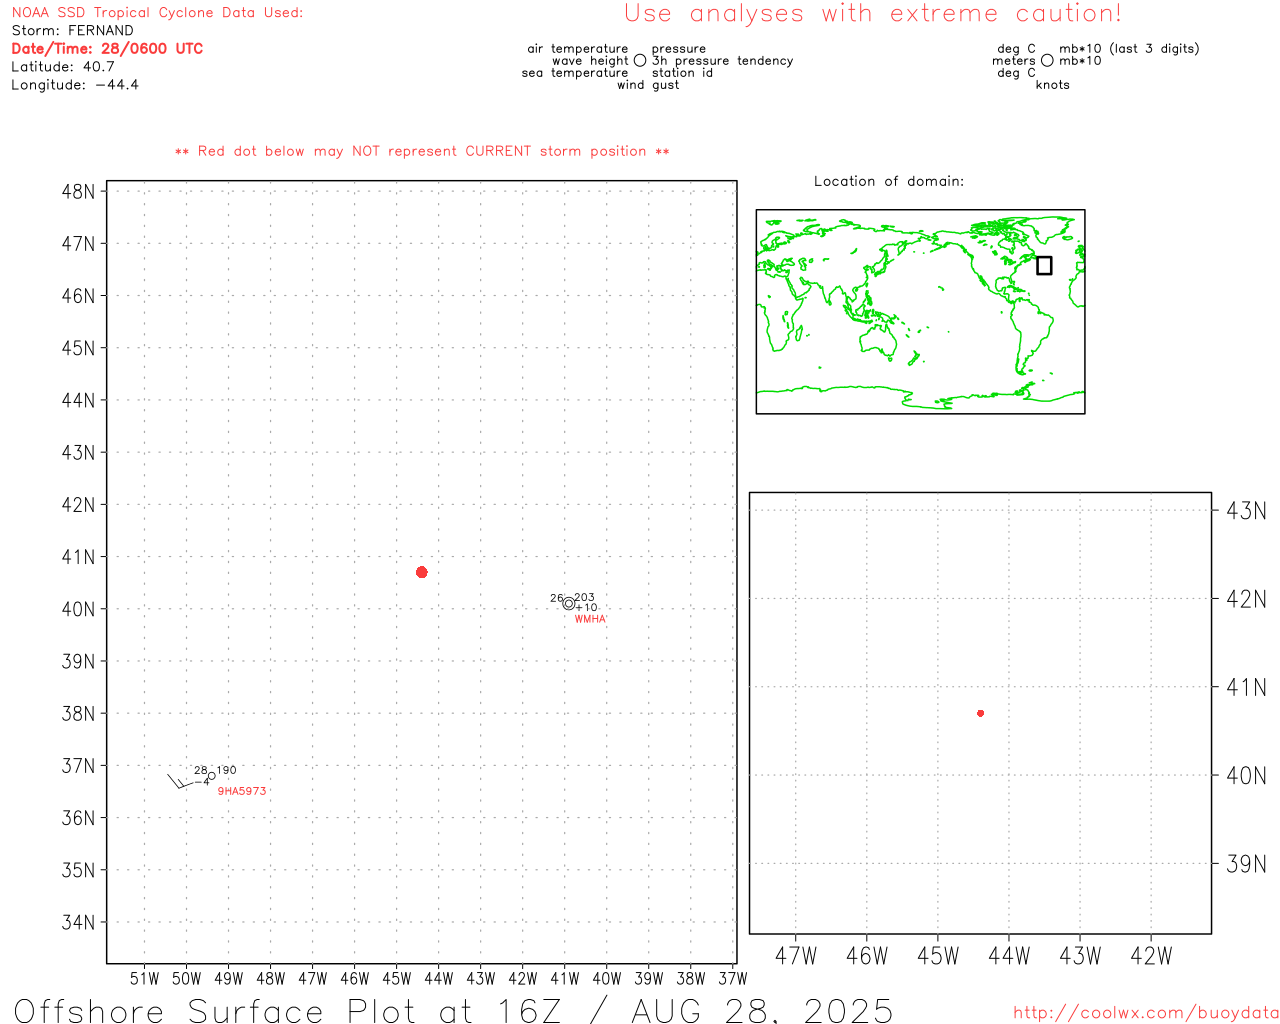
Task: Click the 47W label under the inset map
Action: coord(796,956)
